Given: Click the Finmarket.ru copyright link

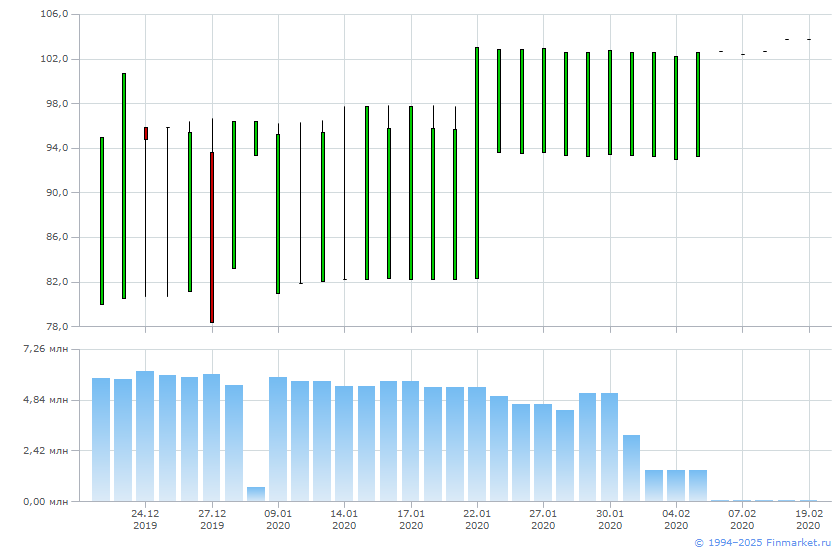Looking at the screenshot, I should coord(762,542).
